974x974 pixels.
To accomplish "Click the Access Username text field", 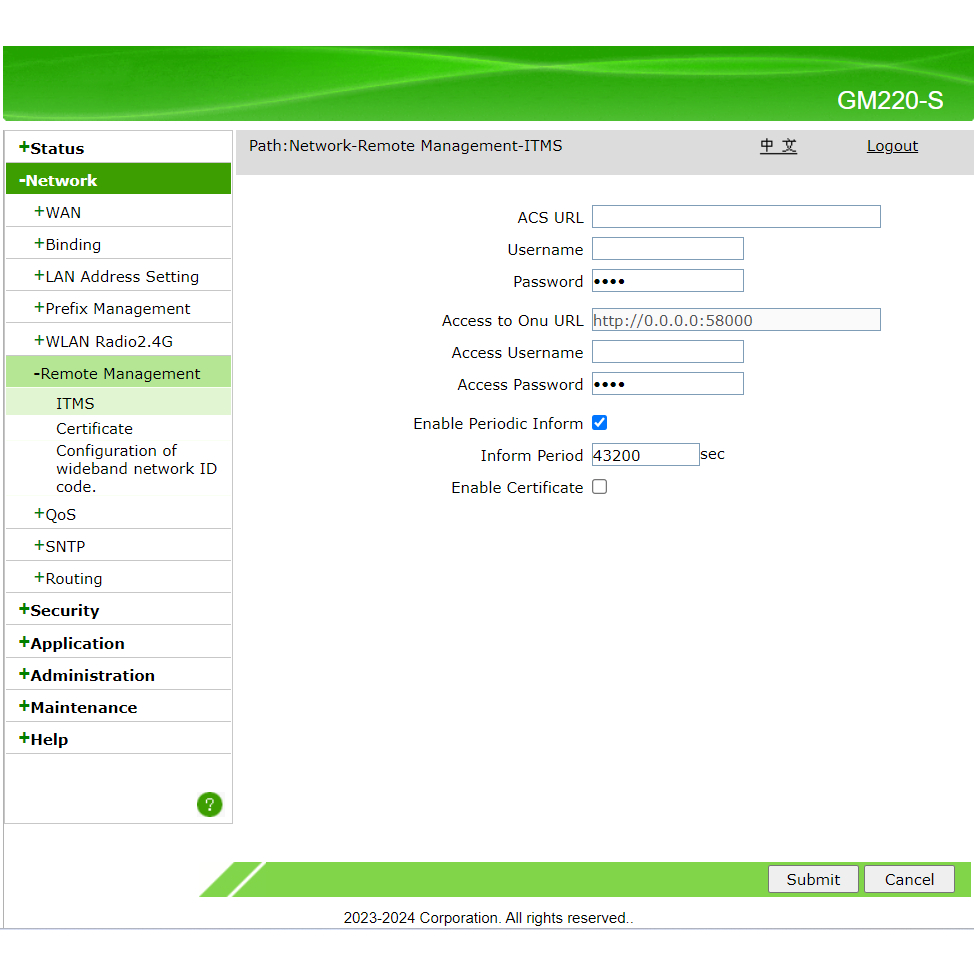I will click(x=667, y=352).
